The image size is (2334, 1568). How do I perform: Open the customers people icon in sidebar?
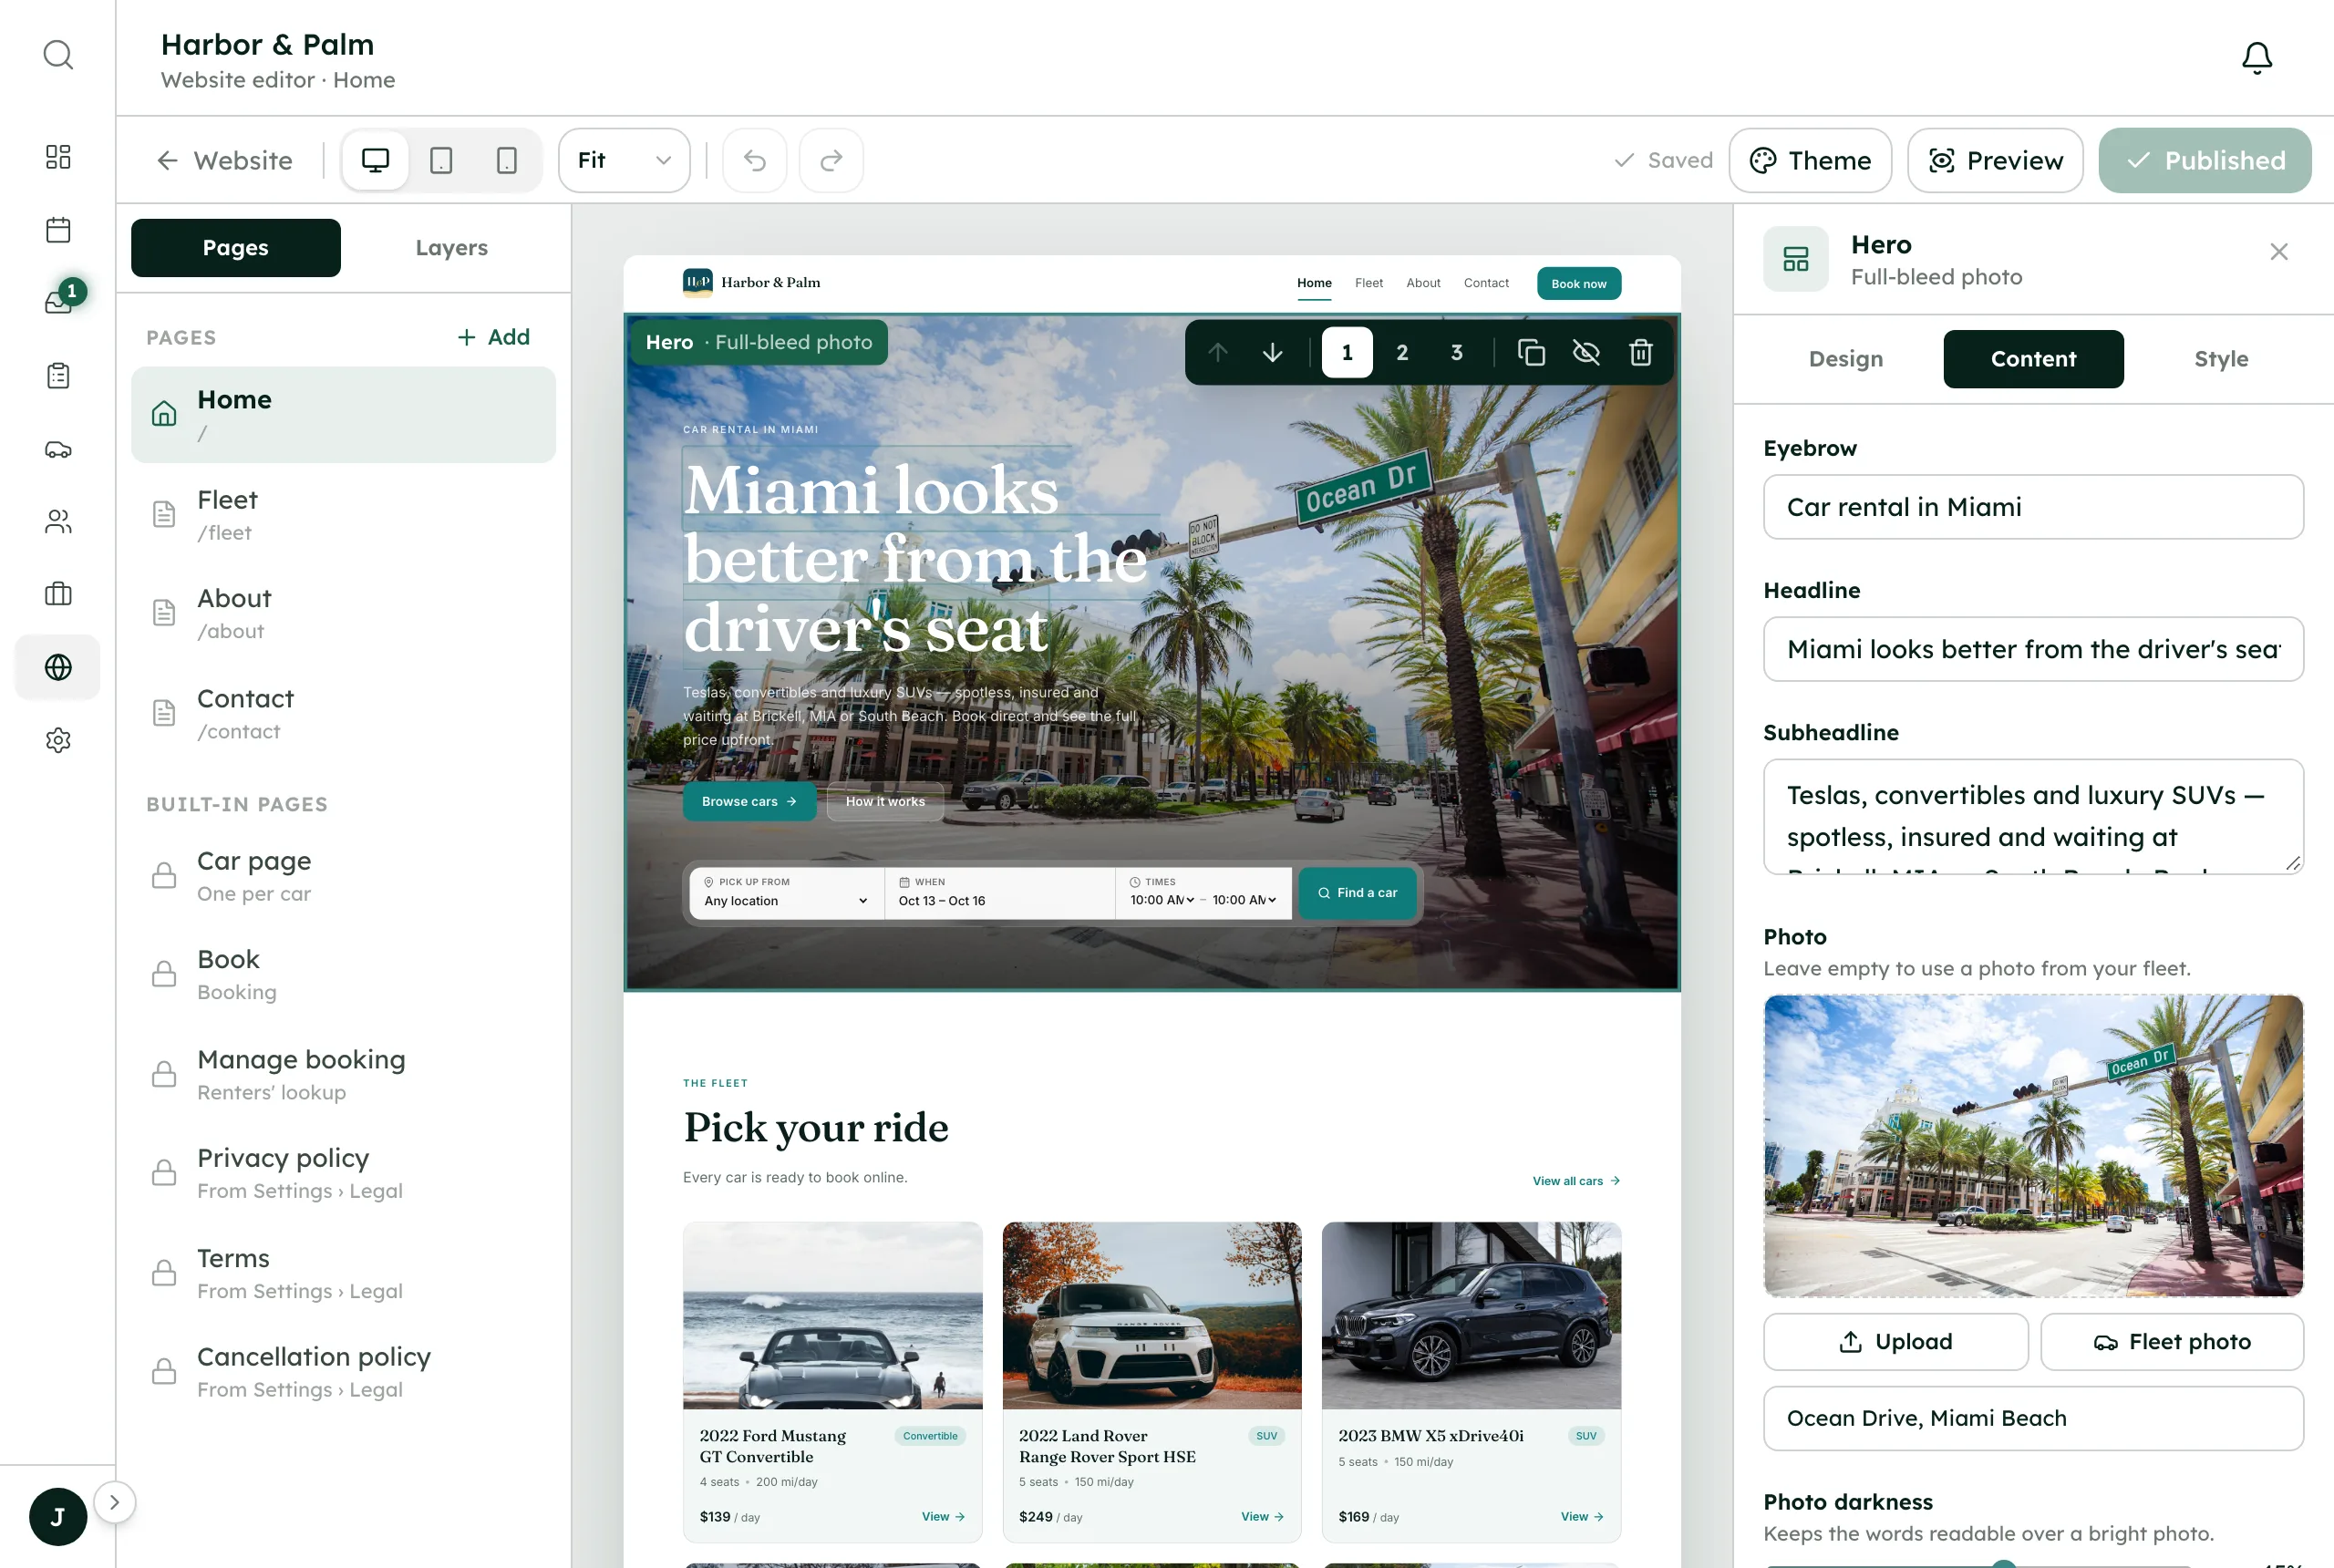coord(58,521)
